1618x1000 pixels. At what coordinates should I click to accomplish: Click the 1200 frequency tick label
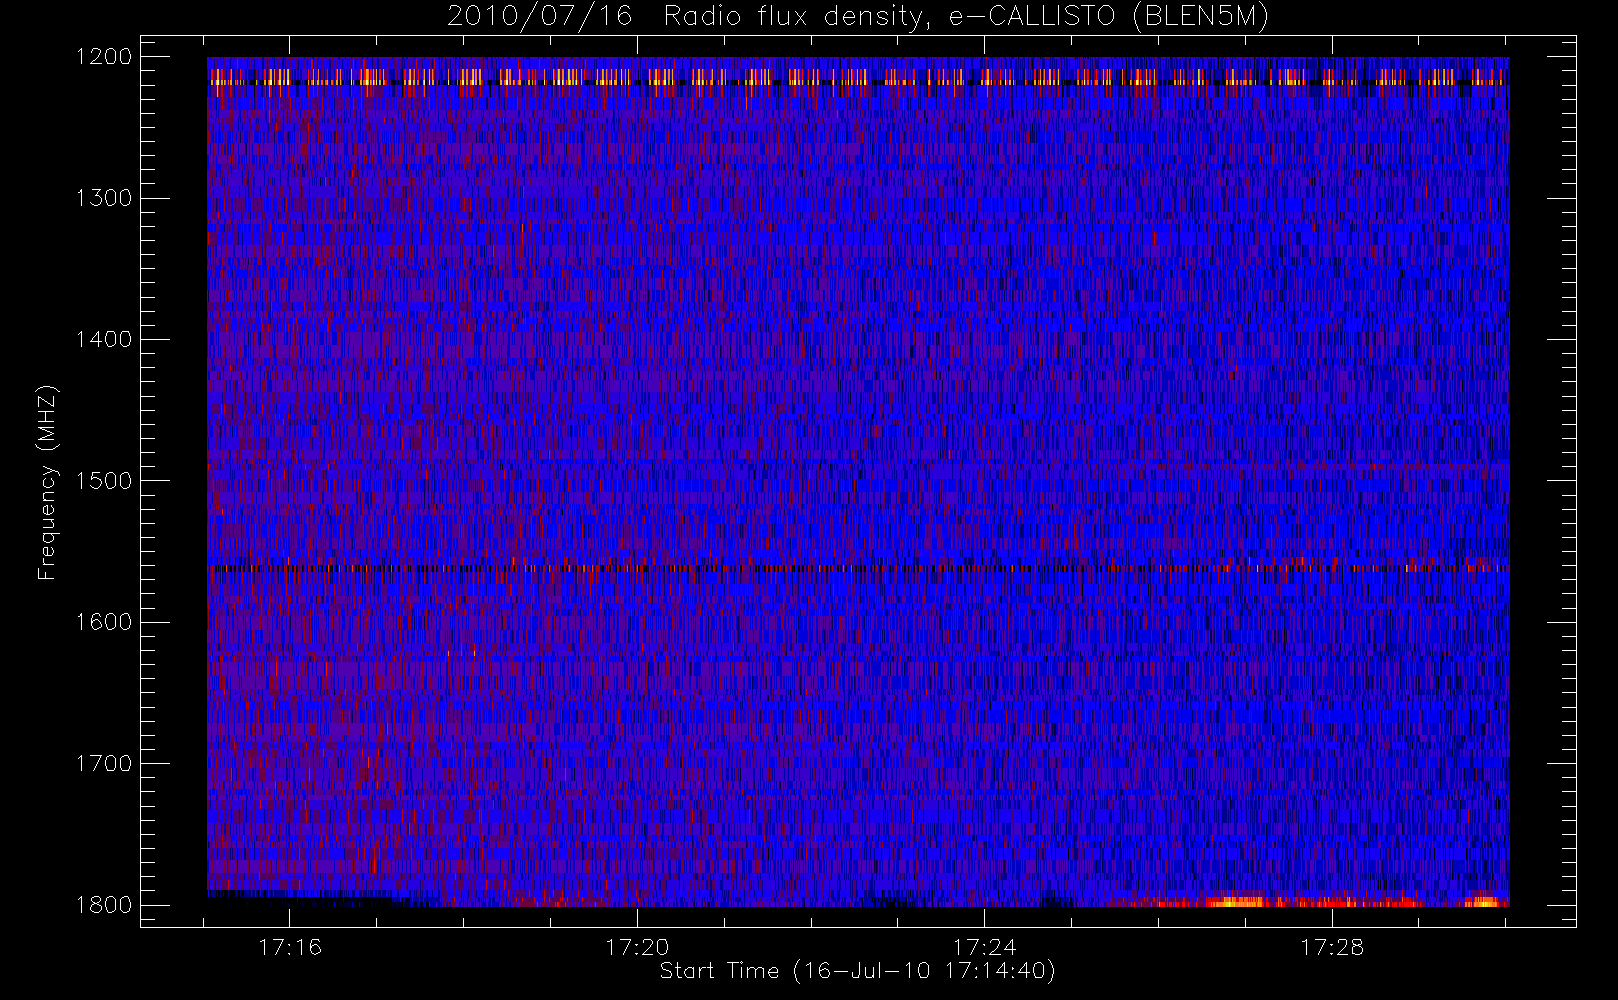tap(104, 57)
